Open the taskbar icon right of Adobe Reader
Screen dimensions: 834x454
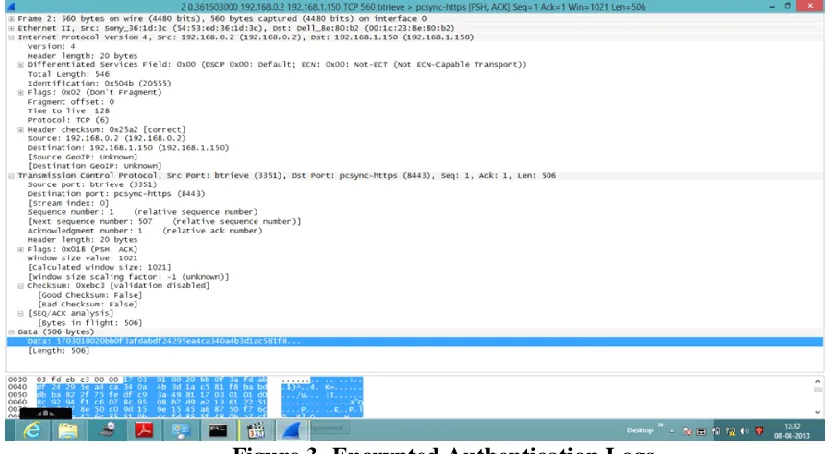[x=181, y=430]
